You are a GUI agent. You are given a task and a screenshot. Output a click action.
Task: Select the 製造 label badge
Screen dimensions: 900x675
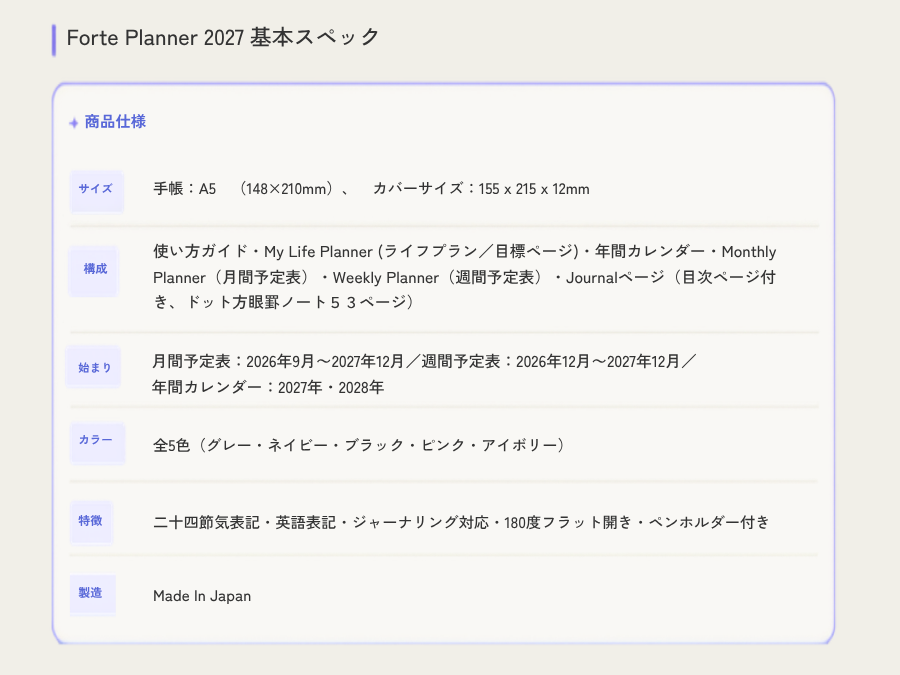click(92, 595)
